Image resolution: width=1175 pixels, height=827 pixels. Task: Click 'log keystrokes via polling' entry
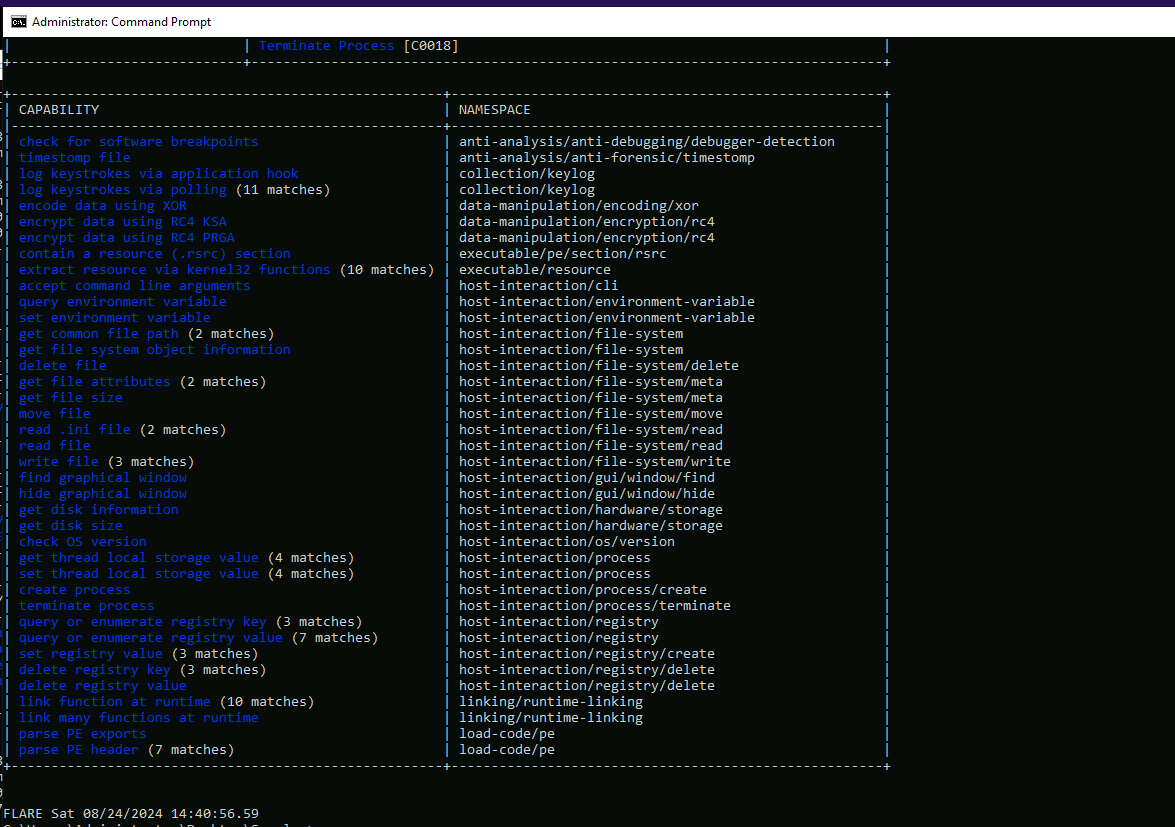pyautogui.click(x=123, y=190)
